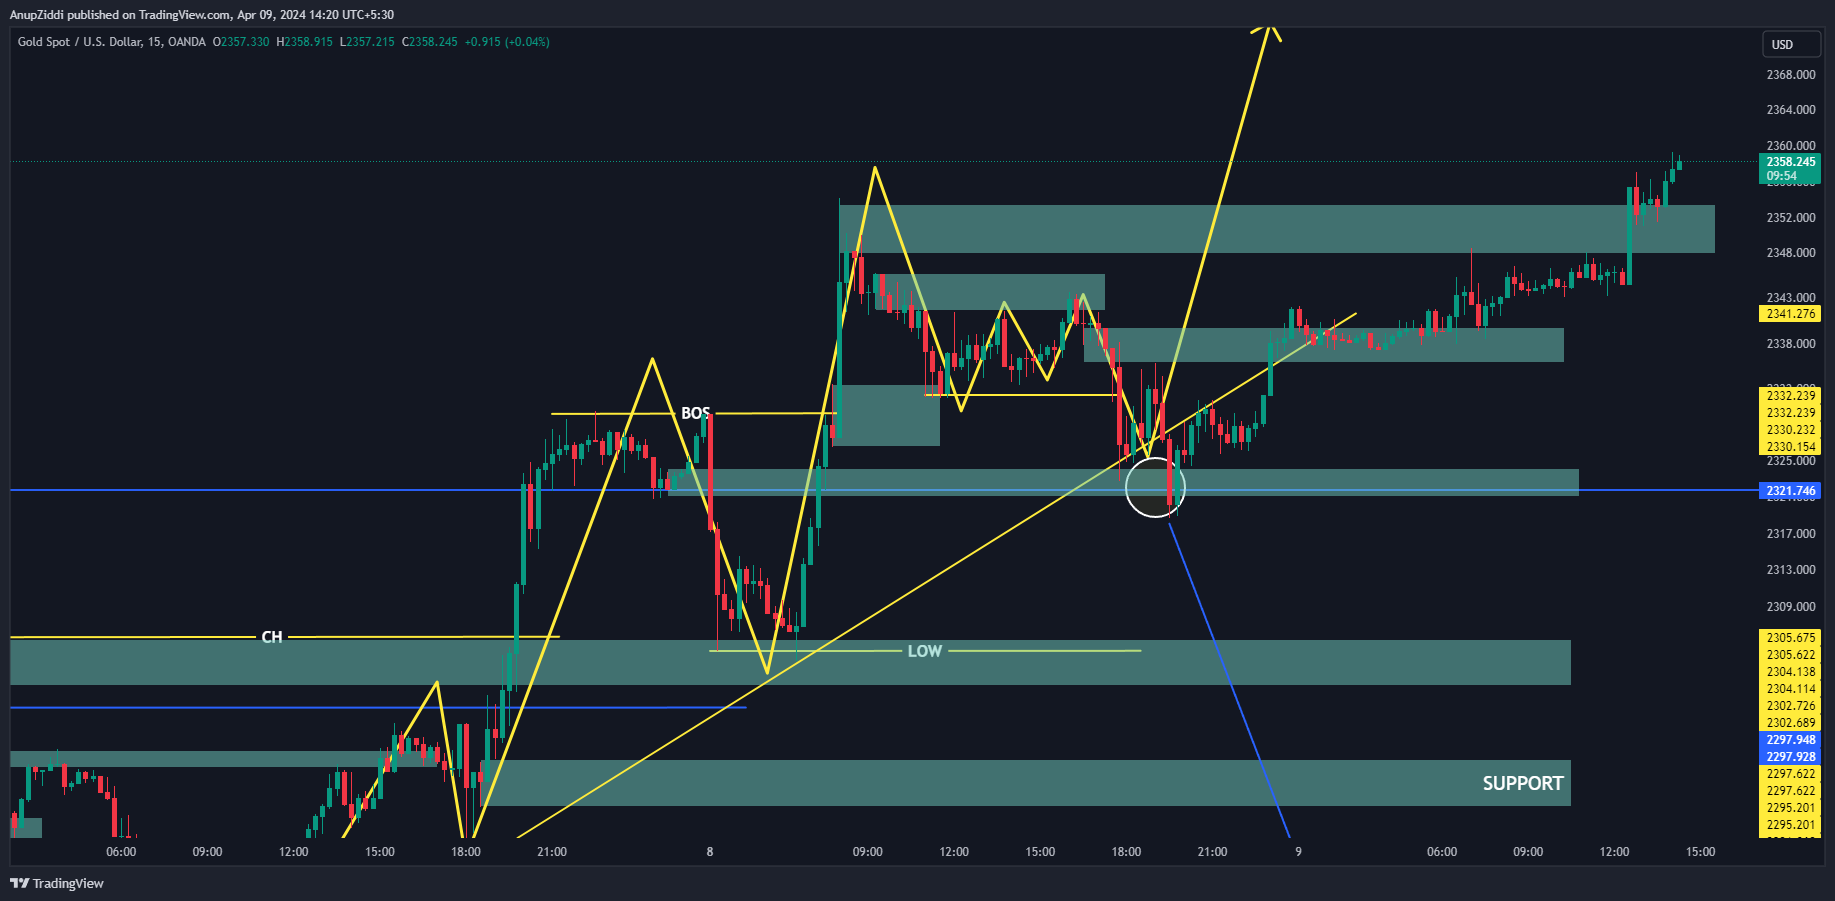Click the LOW label on the chart

(x=925, y=651)
